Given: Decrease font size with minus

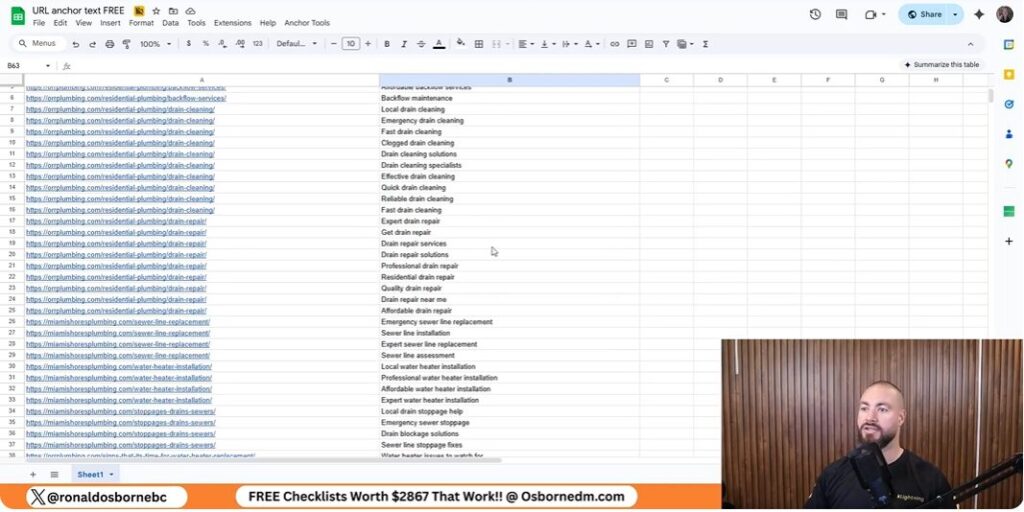Looking at the screenshot, I should coord(334,44).
